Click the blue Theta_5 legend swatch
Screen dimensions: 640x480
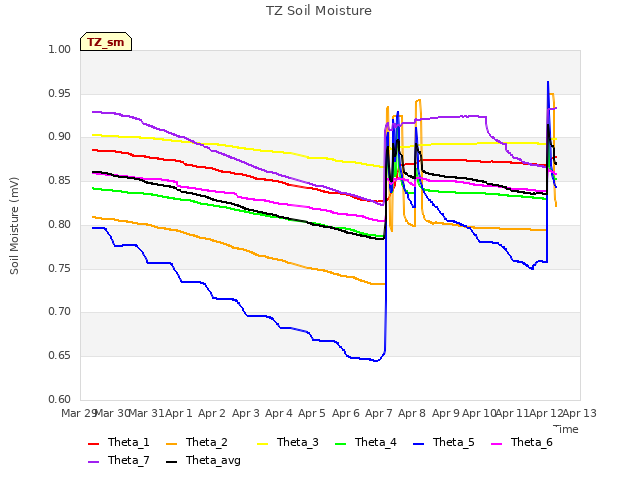pos(418,443)
